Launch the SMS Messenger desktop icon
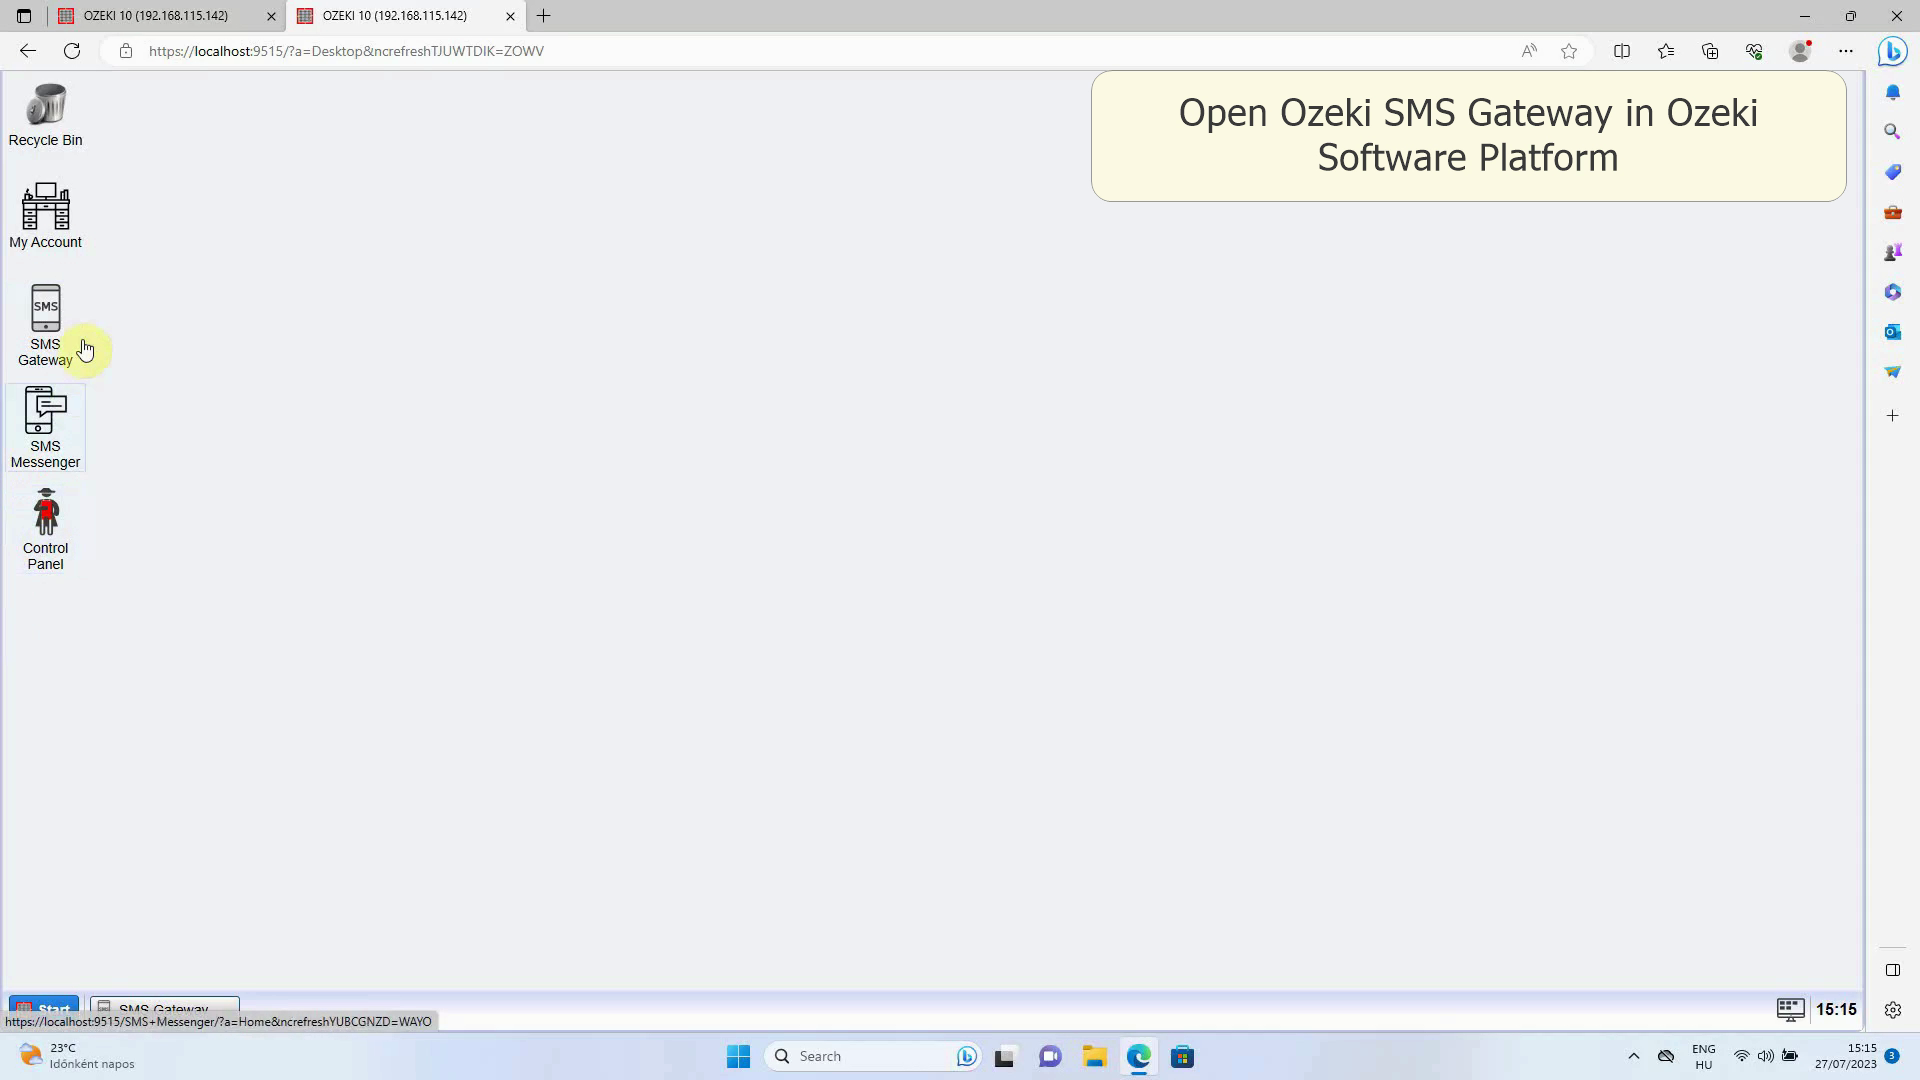Viewport: 1920px width, 1080px height. (45, 428)
